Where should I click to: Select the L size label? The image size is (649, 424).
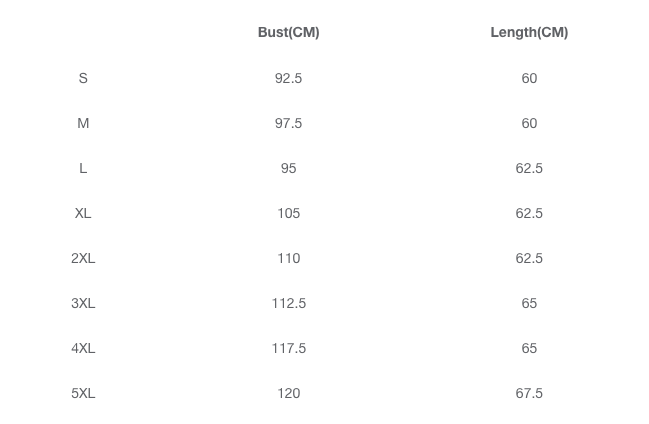[83, 169]
